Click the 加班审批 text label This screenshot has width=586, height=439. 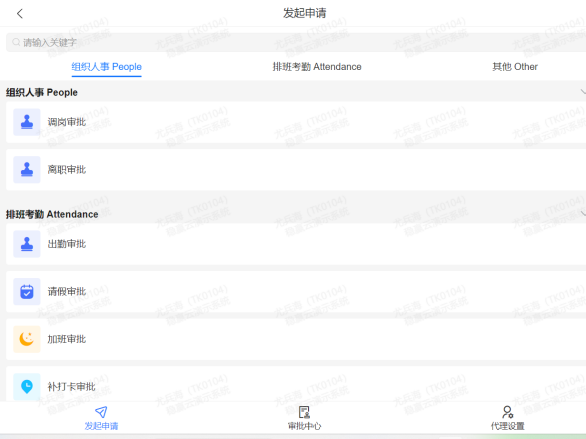(x=67, y=339)
